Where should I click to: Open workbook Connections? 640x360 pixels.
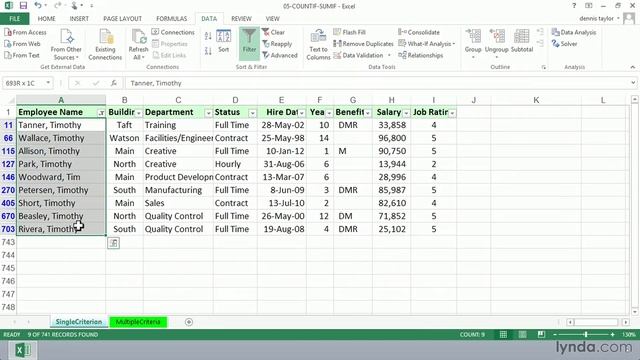point(173,32)
